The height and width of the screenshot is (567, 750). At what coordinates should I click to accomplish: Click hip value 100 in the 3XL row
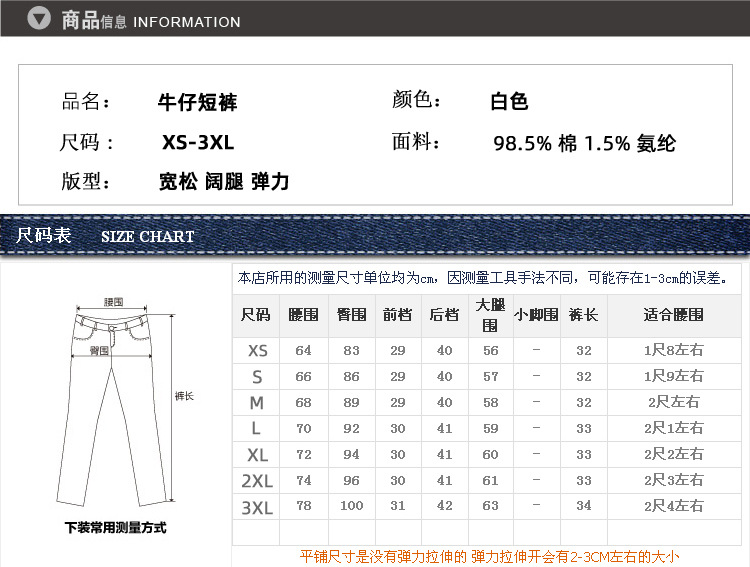pyautogui.click(x=352, y=506)
